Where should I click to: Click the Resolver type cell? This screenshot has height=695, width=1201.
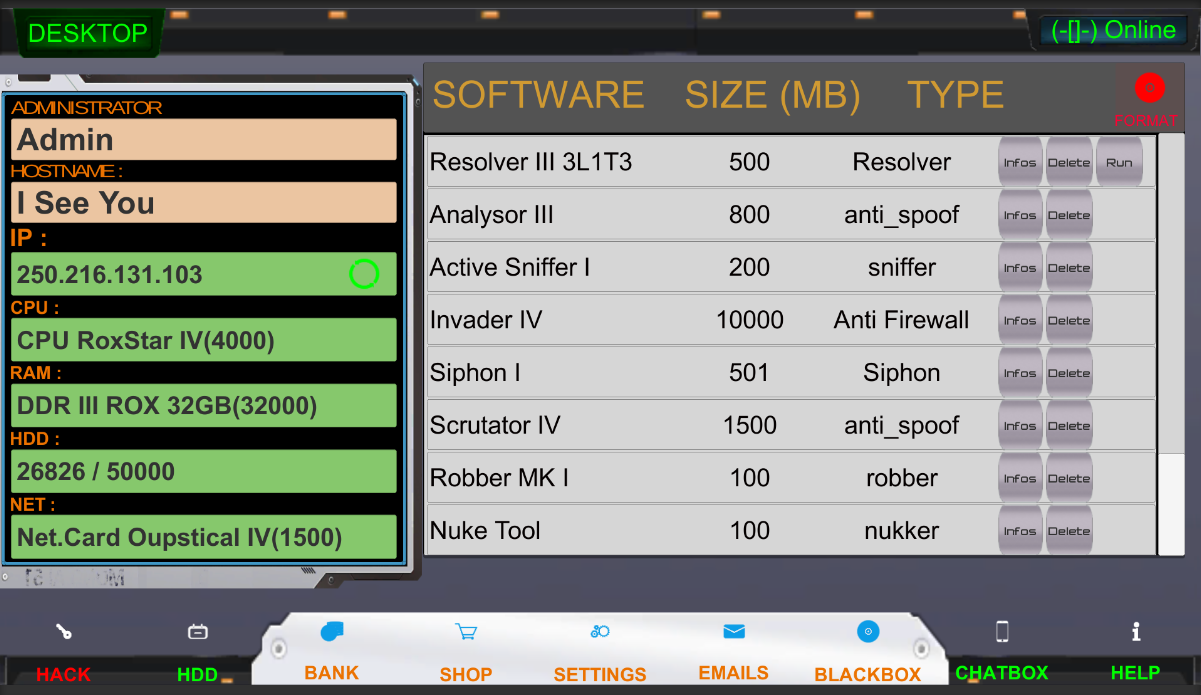[x=902, y=162]
